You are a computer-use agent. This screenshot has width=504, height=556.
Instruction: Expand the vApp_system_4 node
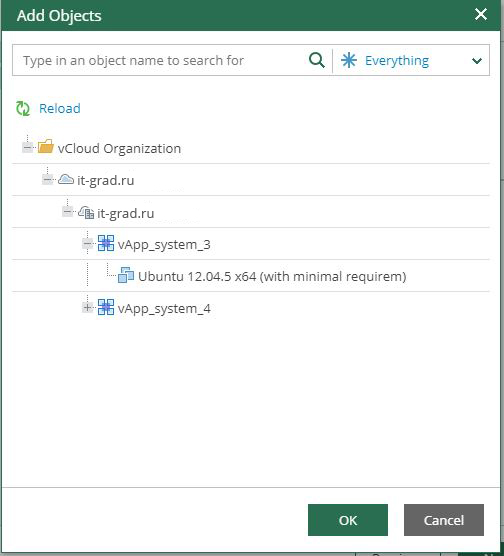tap(87, 307)
